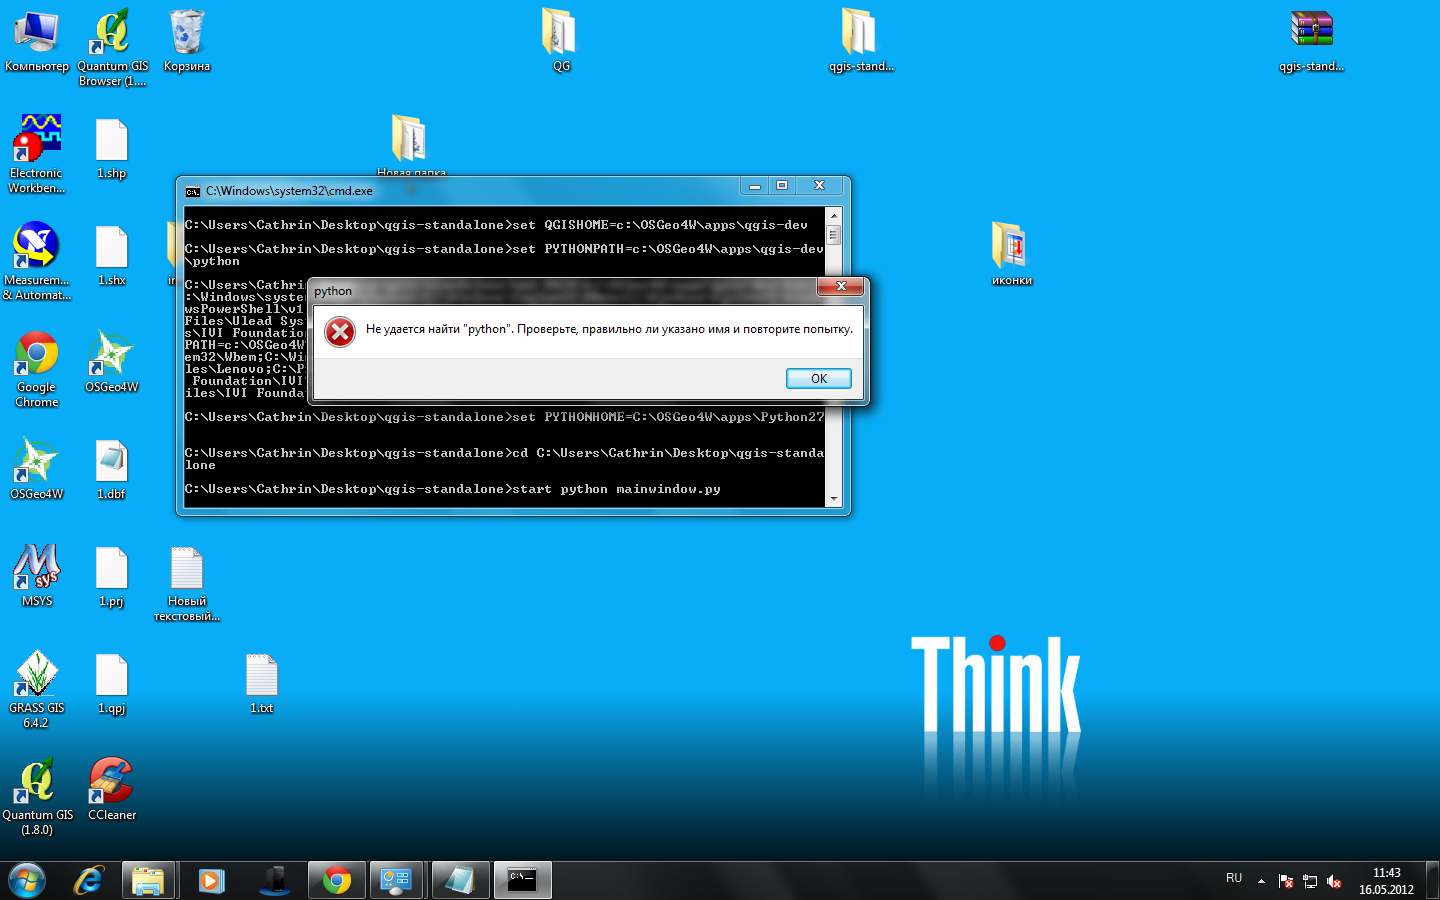Click the cmd scrollbar down arrow

834,499
